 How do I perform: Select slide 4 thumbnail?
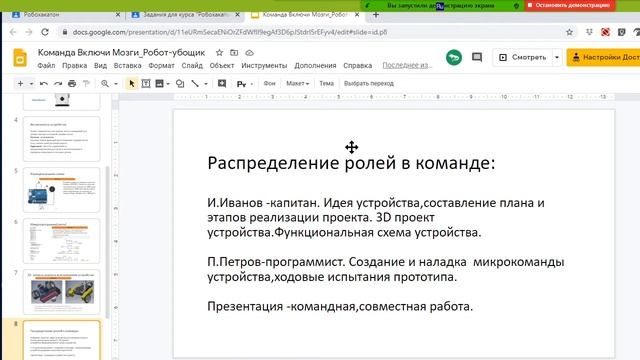pos(61,139)
